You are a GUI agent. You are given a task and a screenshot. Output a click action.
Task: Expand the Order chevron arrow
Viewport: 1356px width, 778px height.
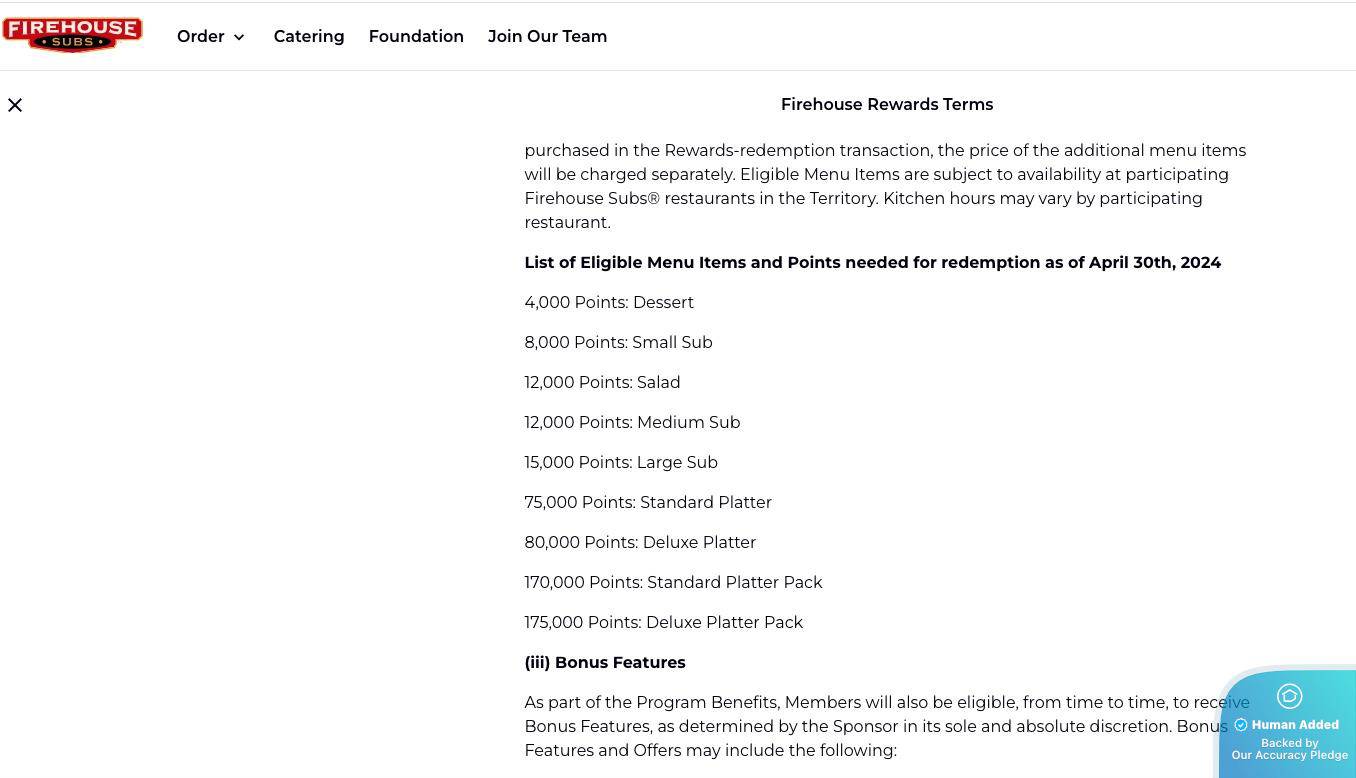pyautogui.click(x=239, y=37)
